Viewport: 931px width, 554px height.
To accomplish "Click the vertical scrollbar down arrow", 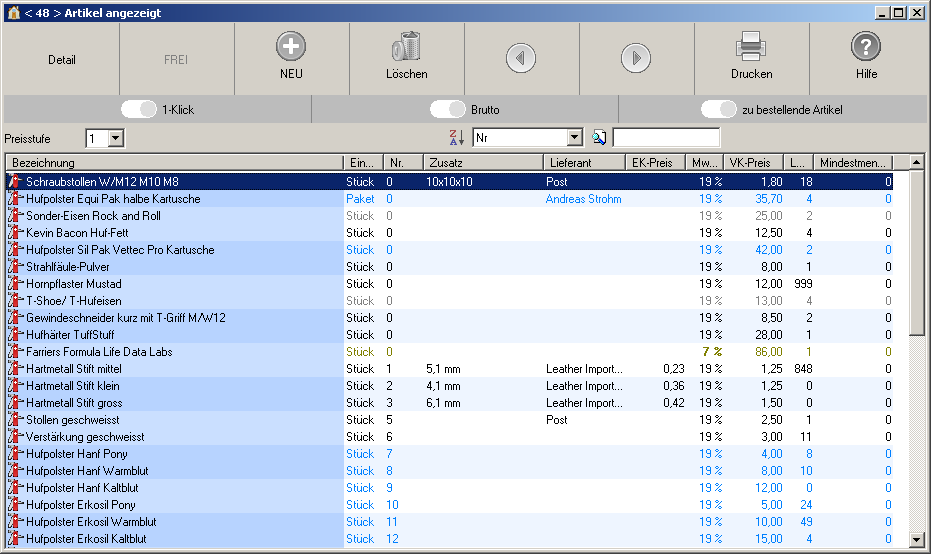I will click(917, 539).
